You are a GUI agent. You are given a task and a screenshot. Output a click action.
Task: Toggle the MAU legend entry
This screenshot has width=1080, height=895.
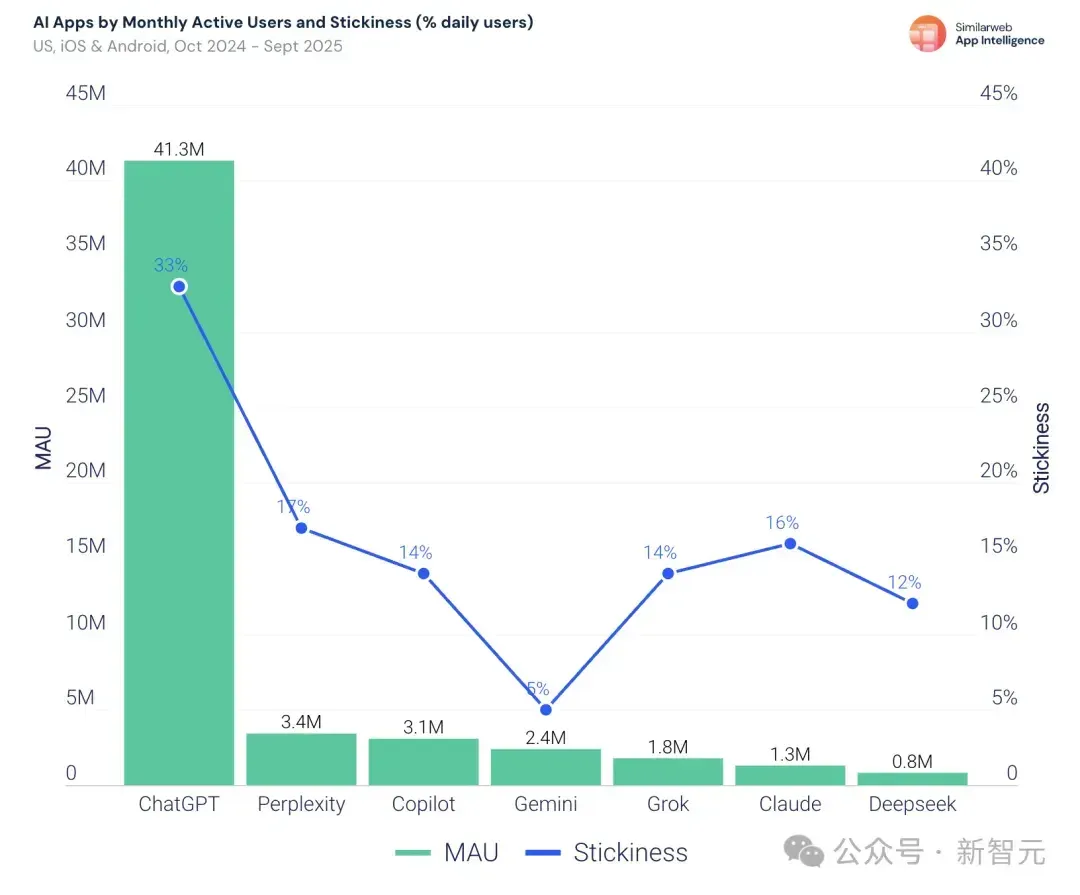(447, 852)
